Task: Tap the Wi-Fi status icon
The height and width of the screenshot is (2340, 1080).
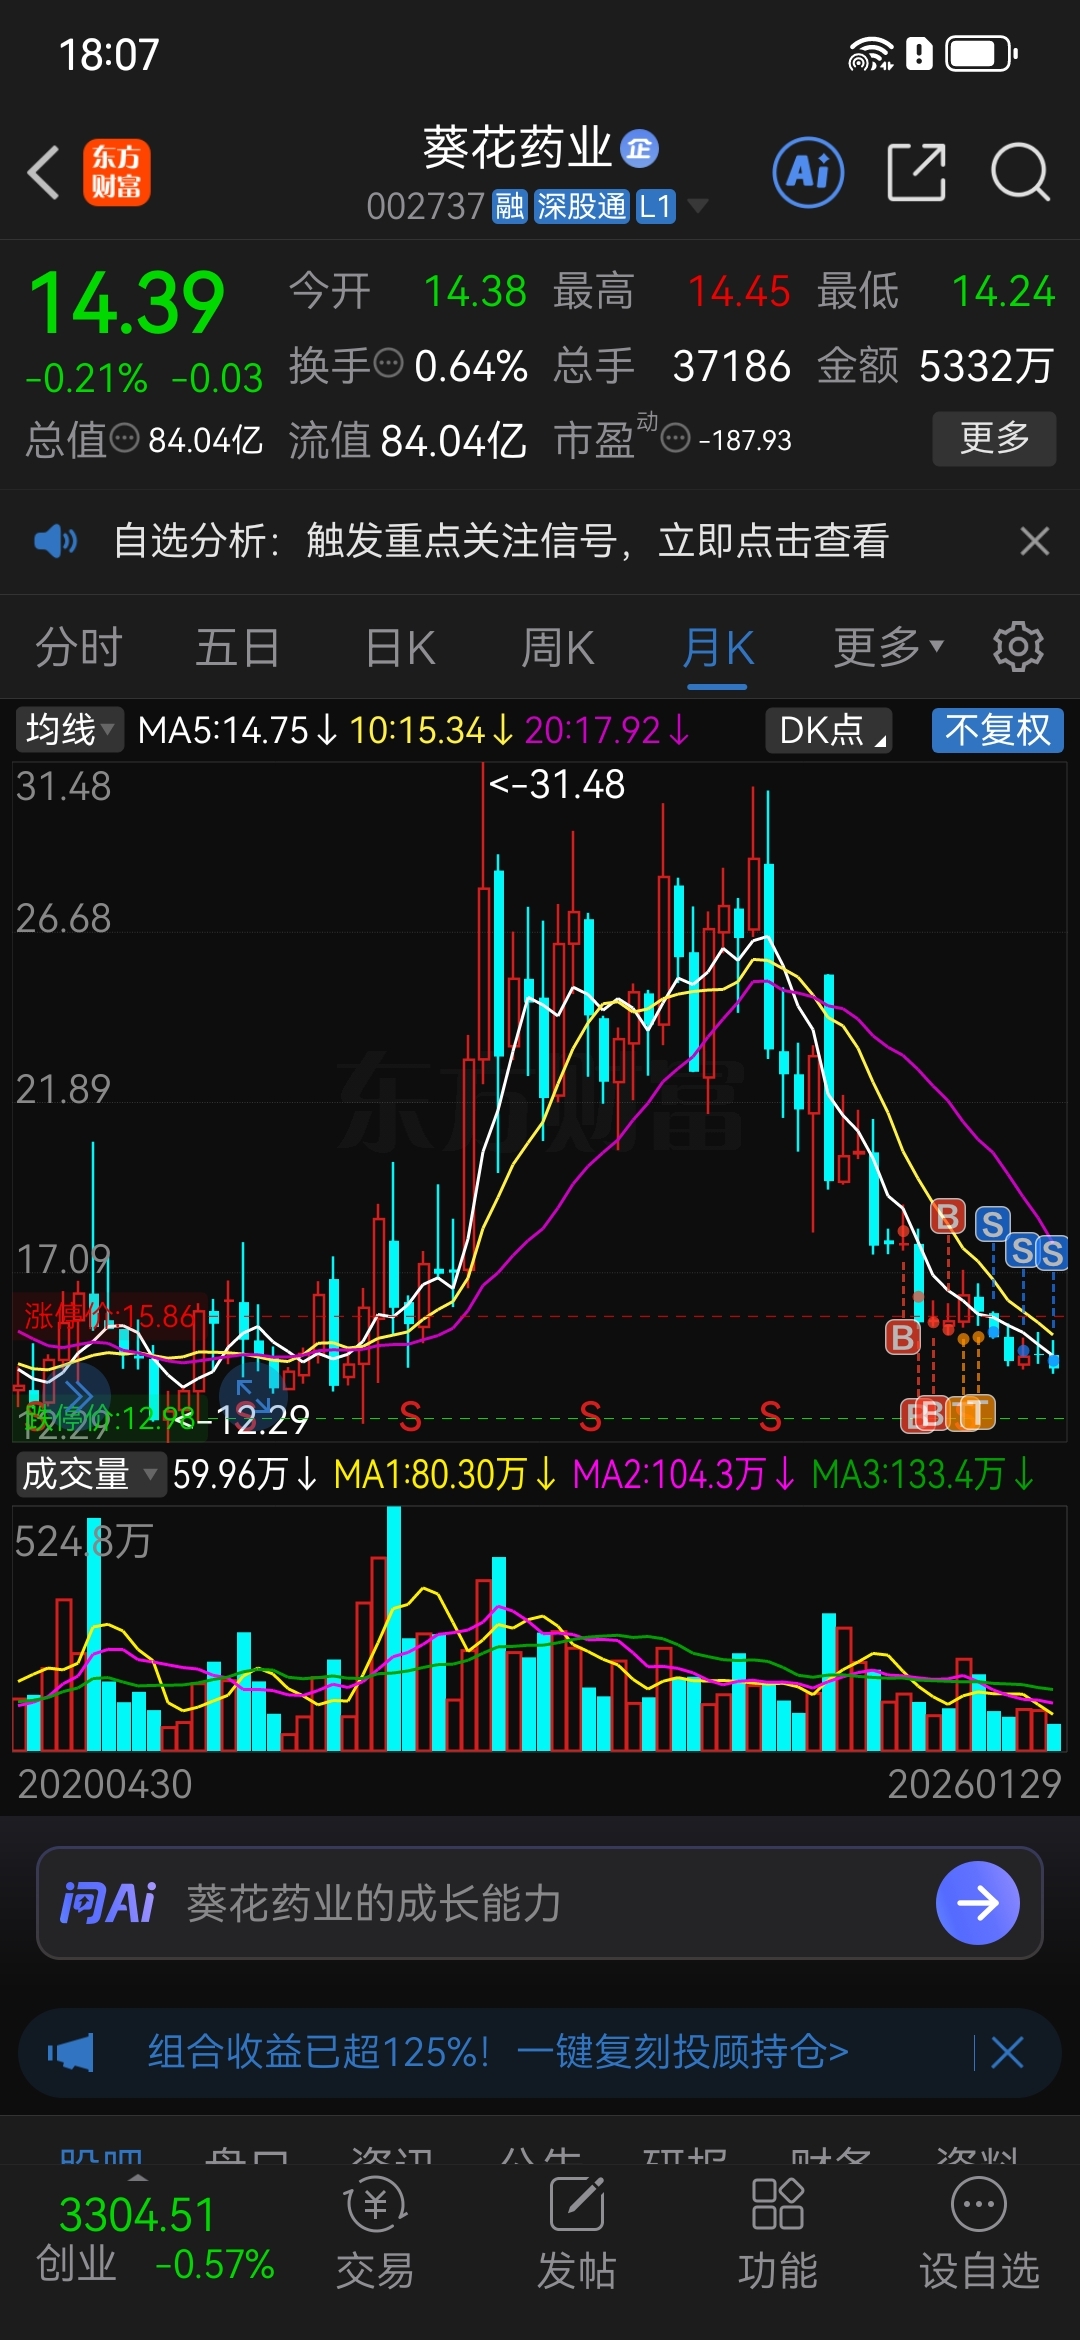Action: 870,54
